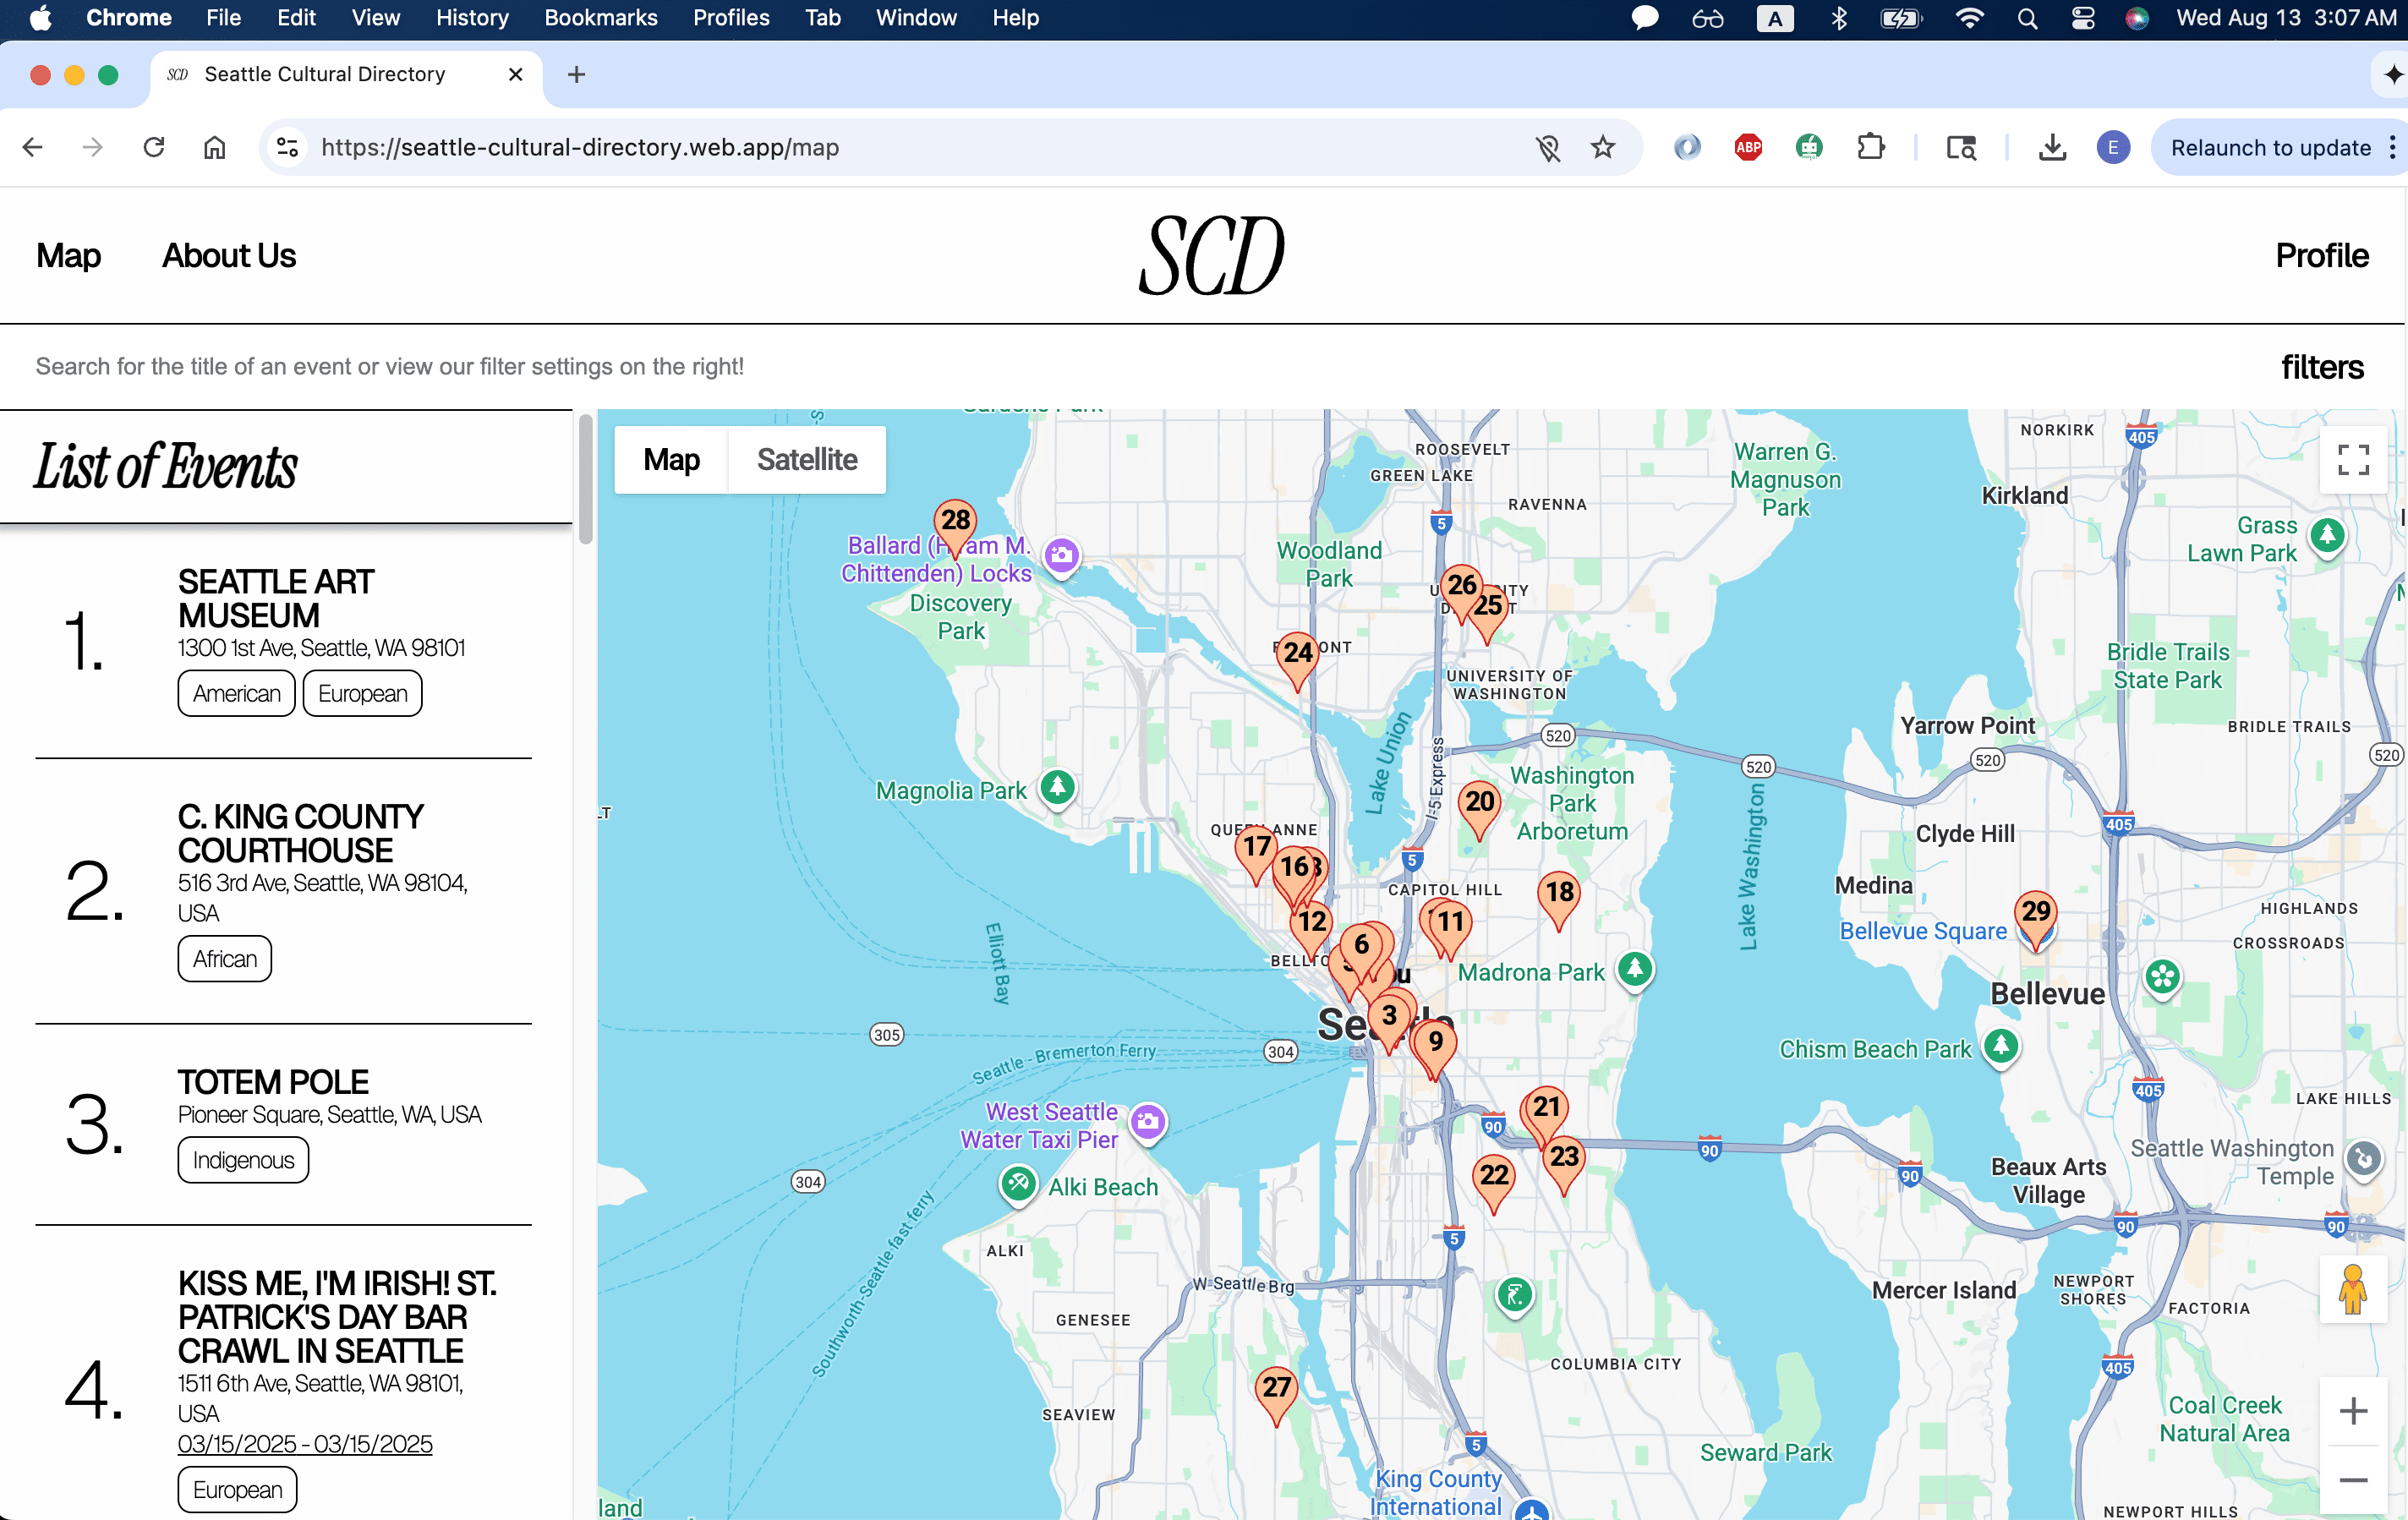The width and height of the screenshot is (2408, 1520).
Task: Open the Adblock Plus extension icon
Action: (1748, 147)
